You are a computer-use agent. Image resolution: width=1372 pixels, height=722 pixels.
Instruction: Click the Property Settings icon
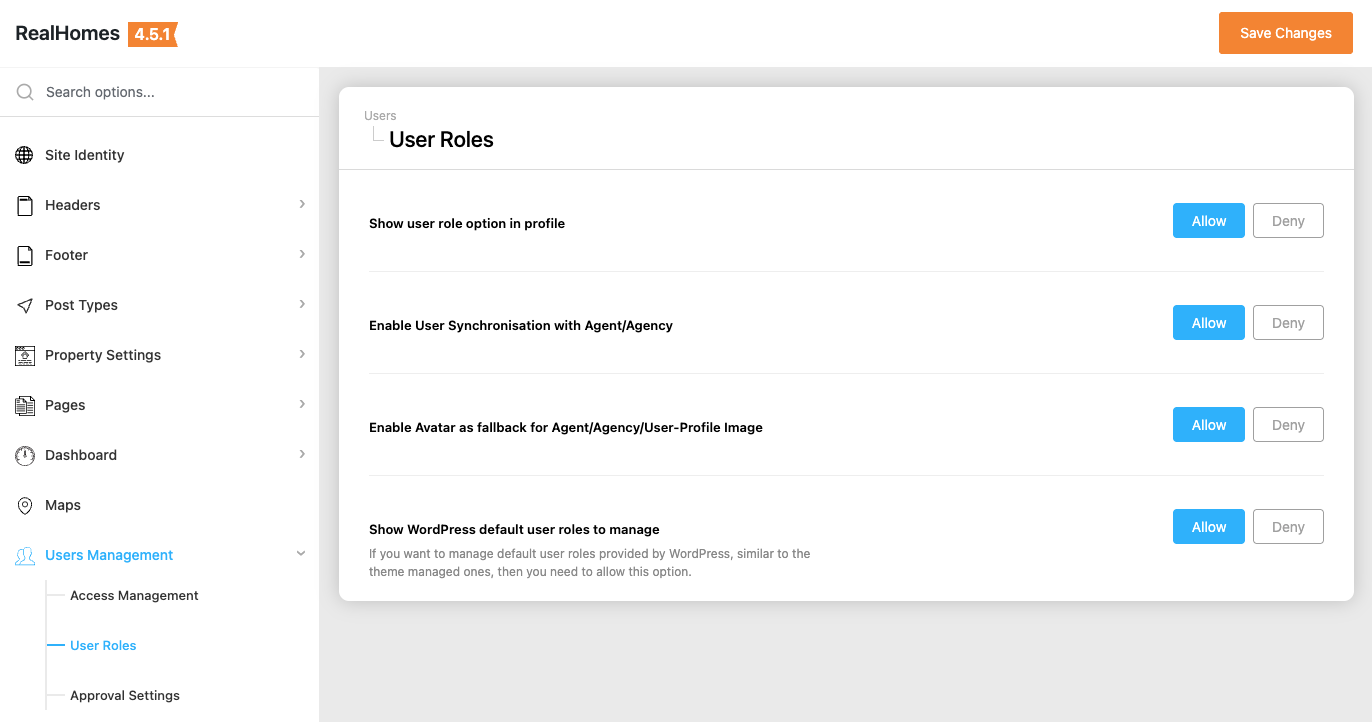click(25, 355)
